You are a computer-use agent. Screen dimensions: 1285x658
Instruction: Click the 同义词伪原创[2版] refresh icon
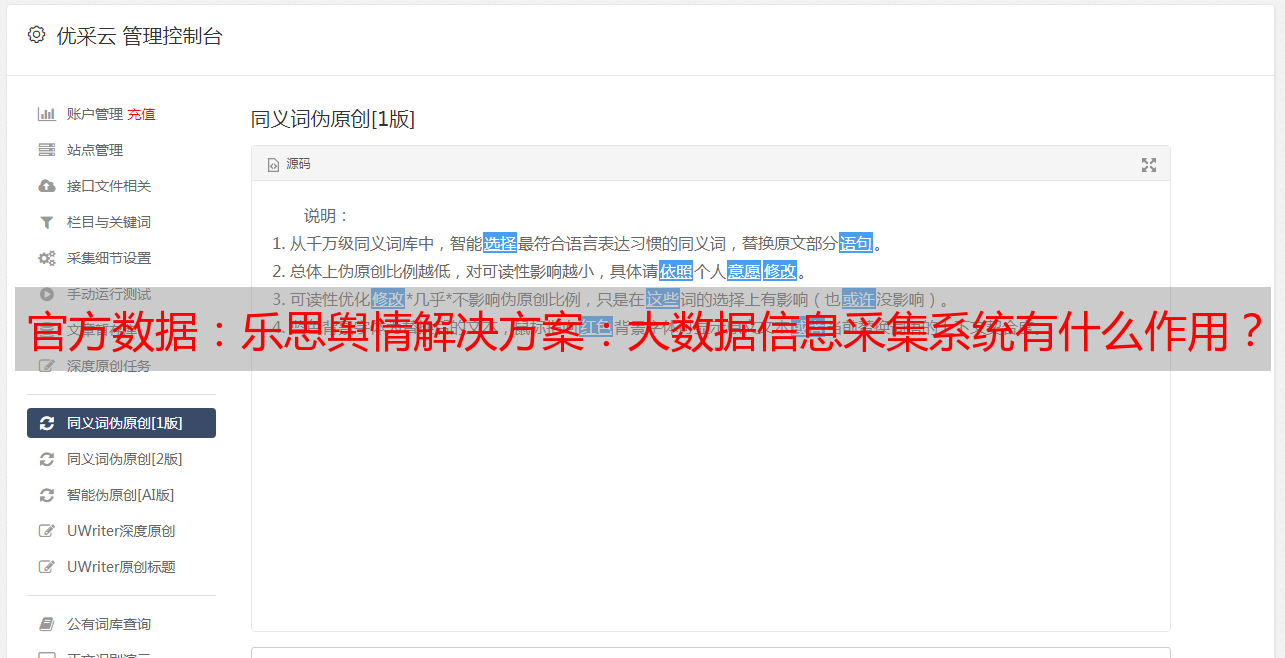point(46,459)
